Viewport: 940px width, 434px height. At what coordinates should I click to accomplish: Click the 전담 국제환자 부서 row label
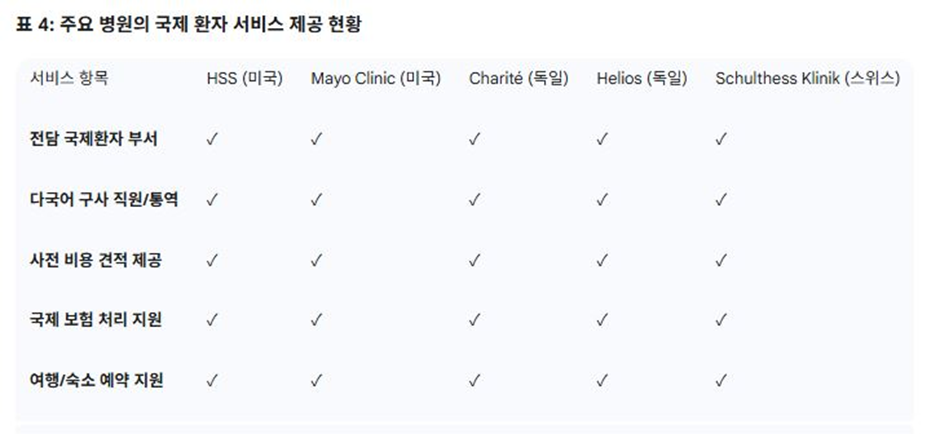(x=94, y=139)
